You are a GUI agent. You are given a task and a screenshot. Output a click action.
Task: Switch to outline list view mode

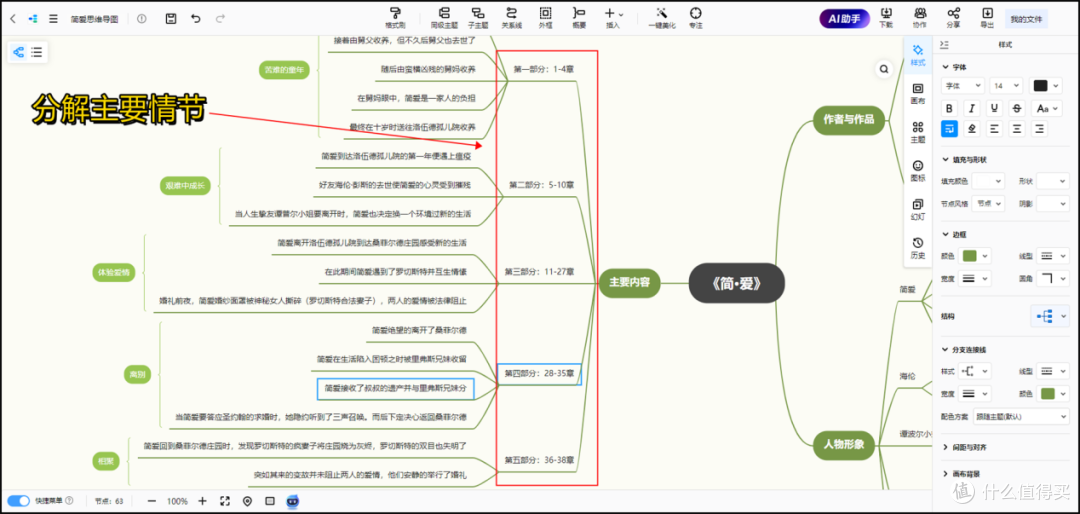(x=37, y=52)
